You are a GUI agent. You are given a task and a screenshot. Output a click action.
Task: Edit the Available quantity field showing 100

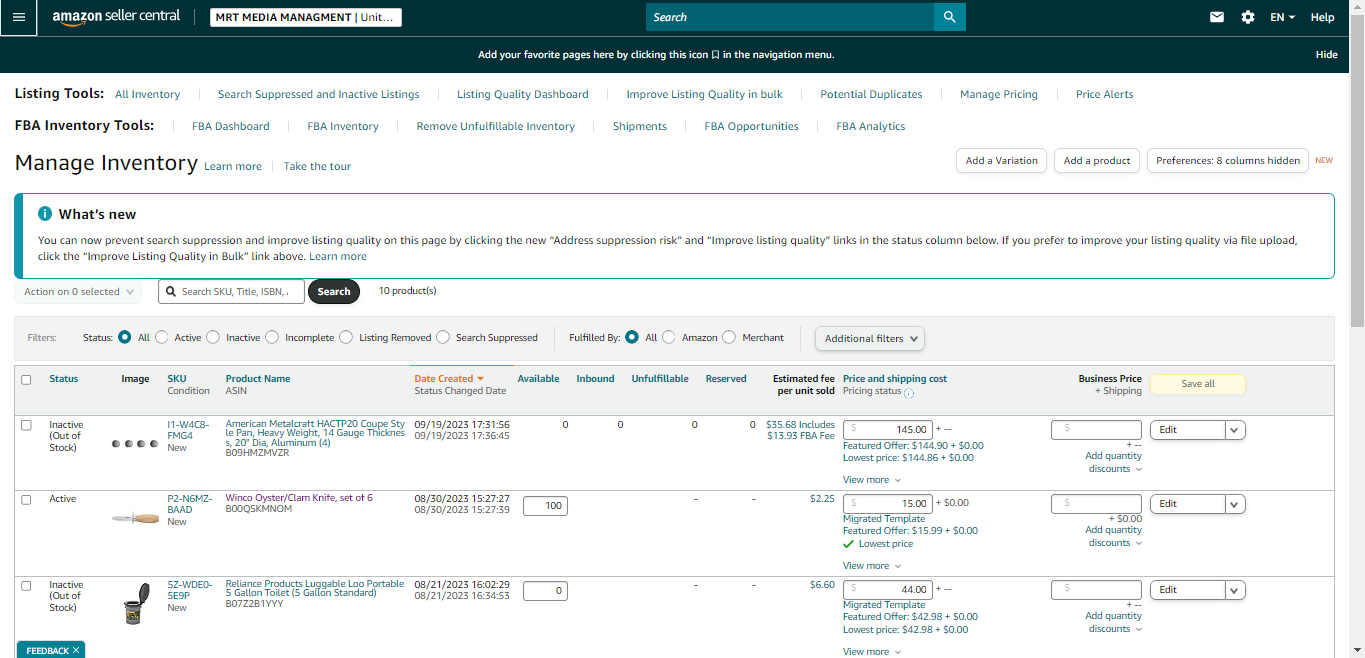(x=545, y=506)
